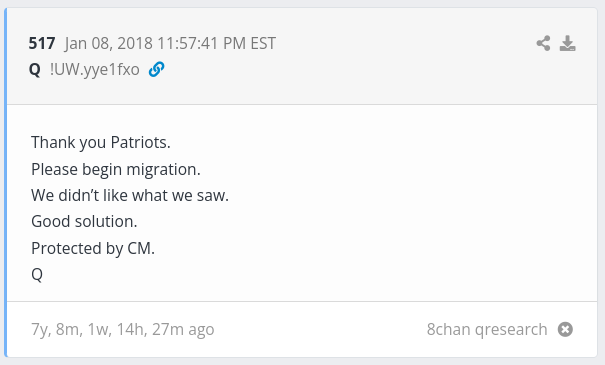Click the blue left border of the post card
This screenshot has height=365, width=605.
(x=5, y=182)
